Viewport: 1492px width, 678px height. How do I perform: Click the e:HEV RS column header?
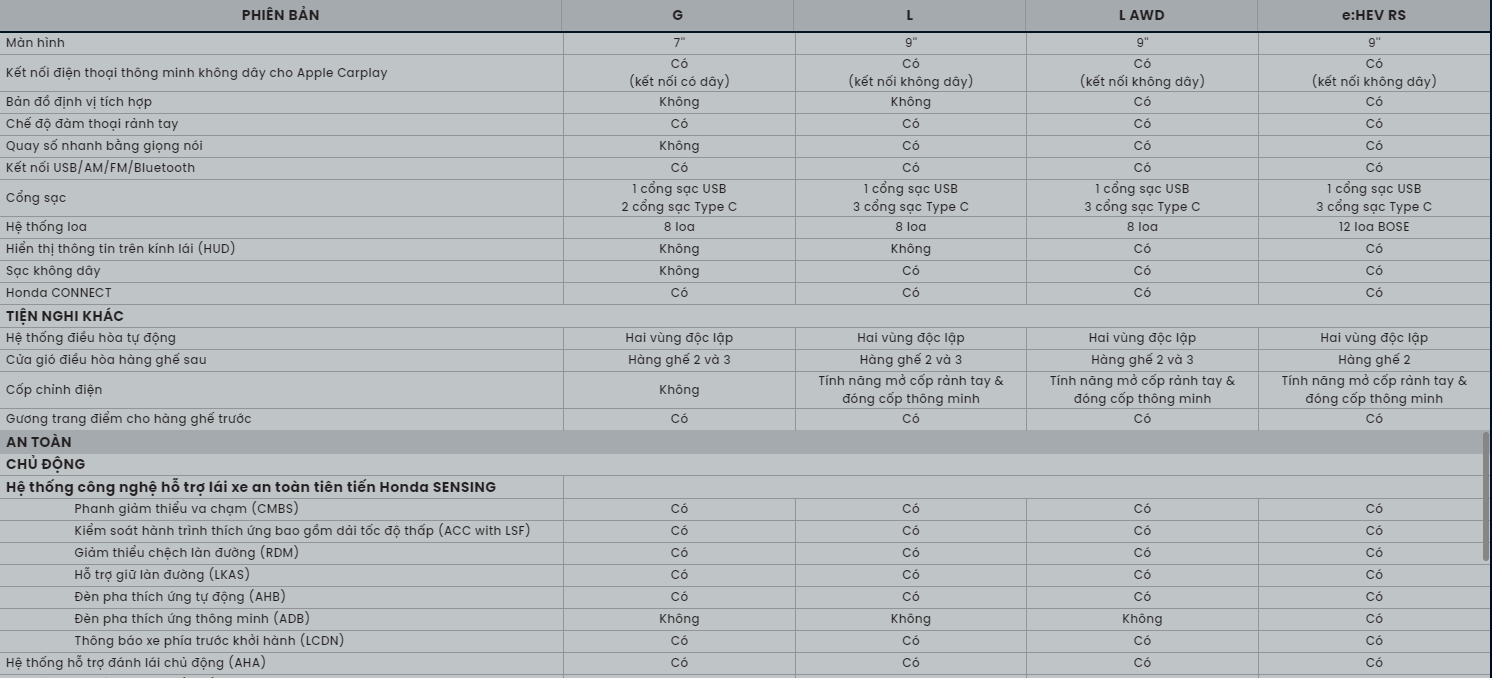(1374, 15)
